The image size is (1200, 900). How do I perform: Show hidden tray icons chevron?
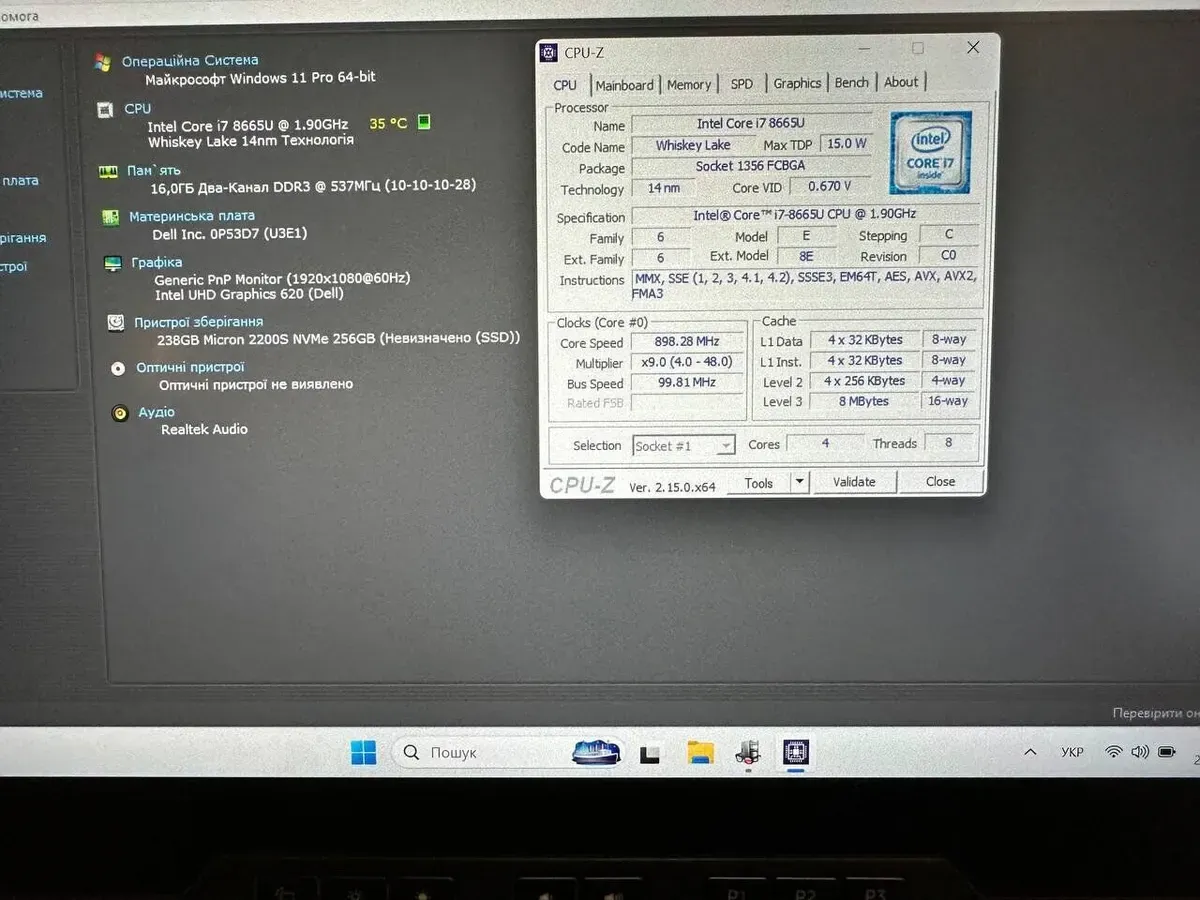1030,752
